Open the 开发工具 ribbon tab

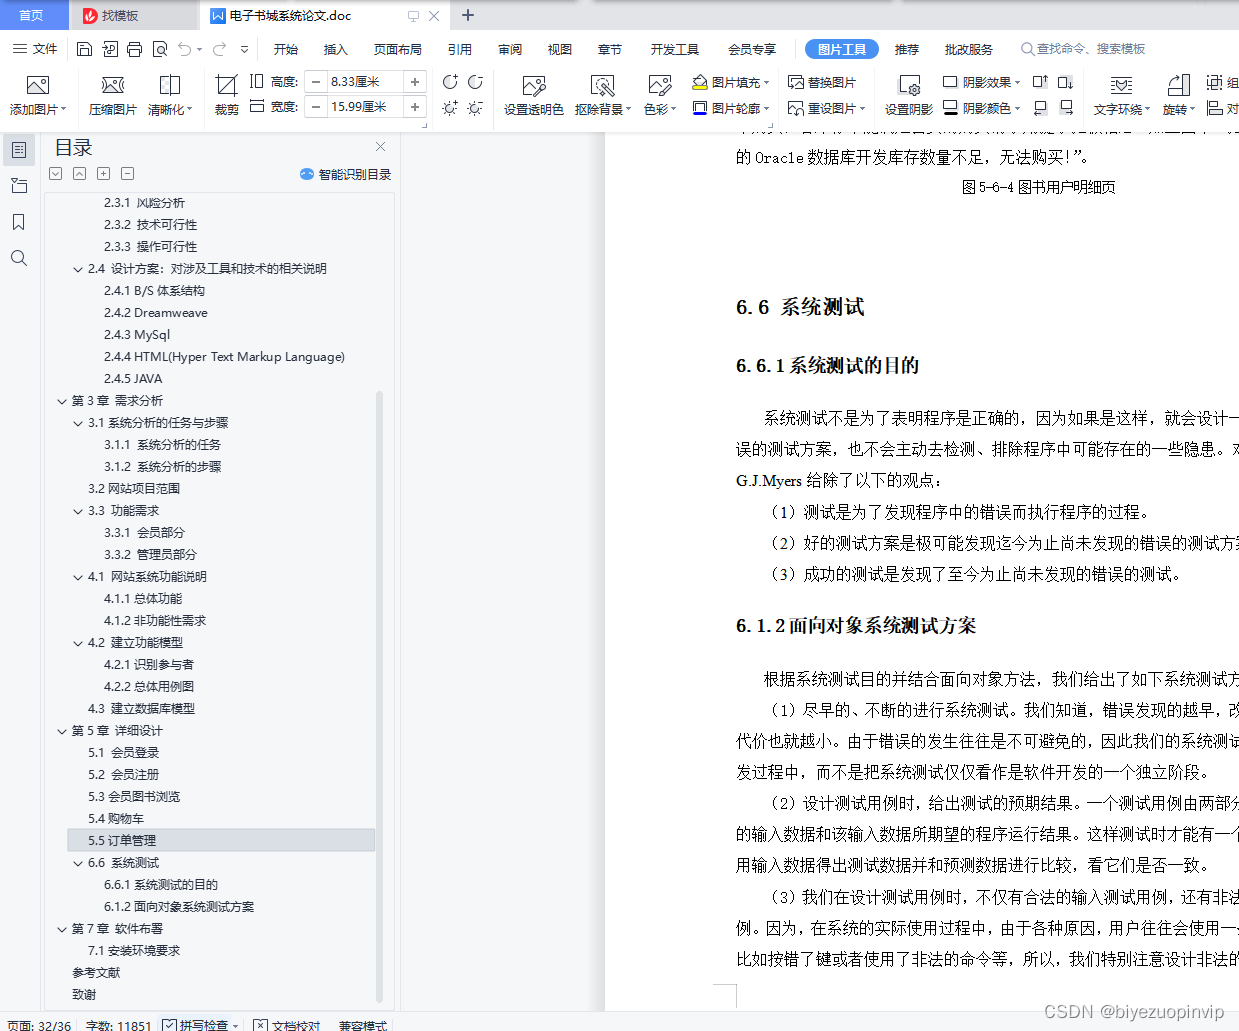pos(674,48)
